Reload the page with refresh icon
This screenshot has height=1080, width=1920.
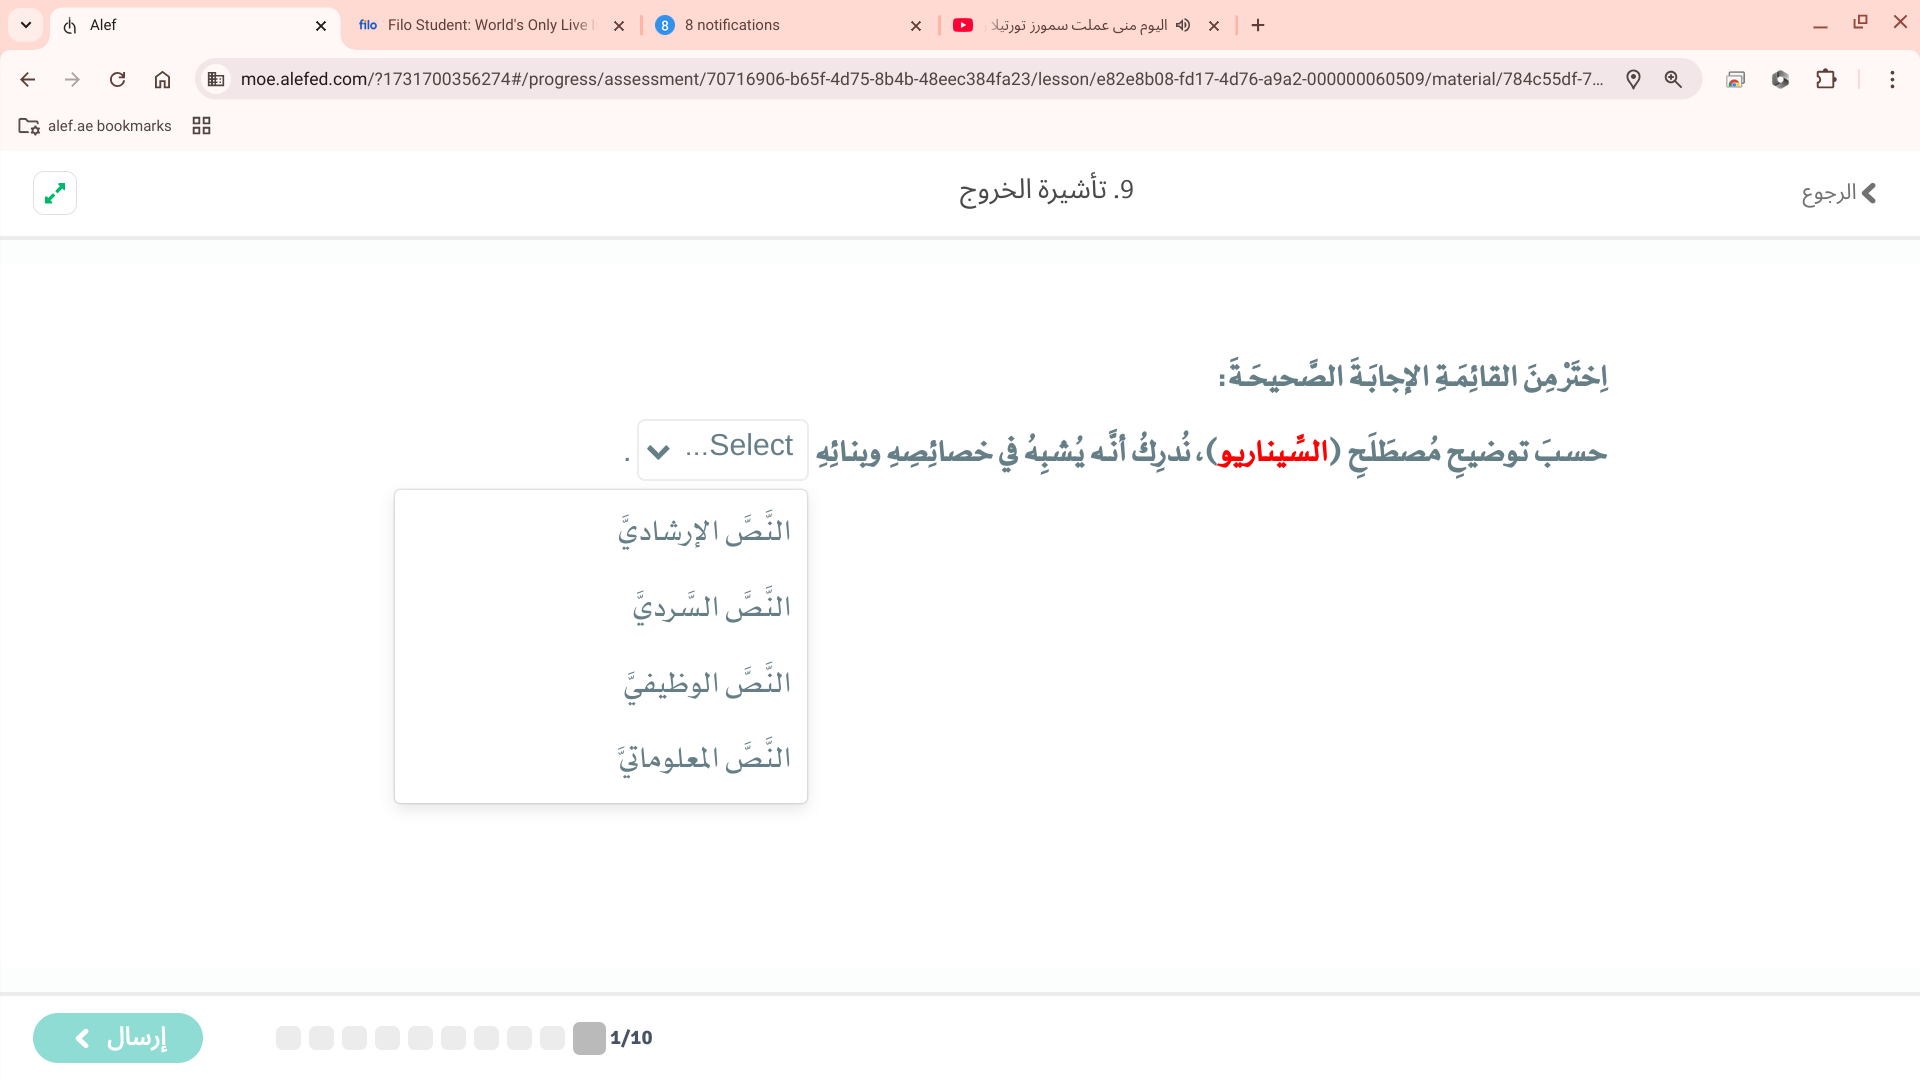point(117,80)
